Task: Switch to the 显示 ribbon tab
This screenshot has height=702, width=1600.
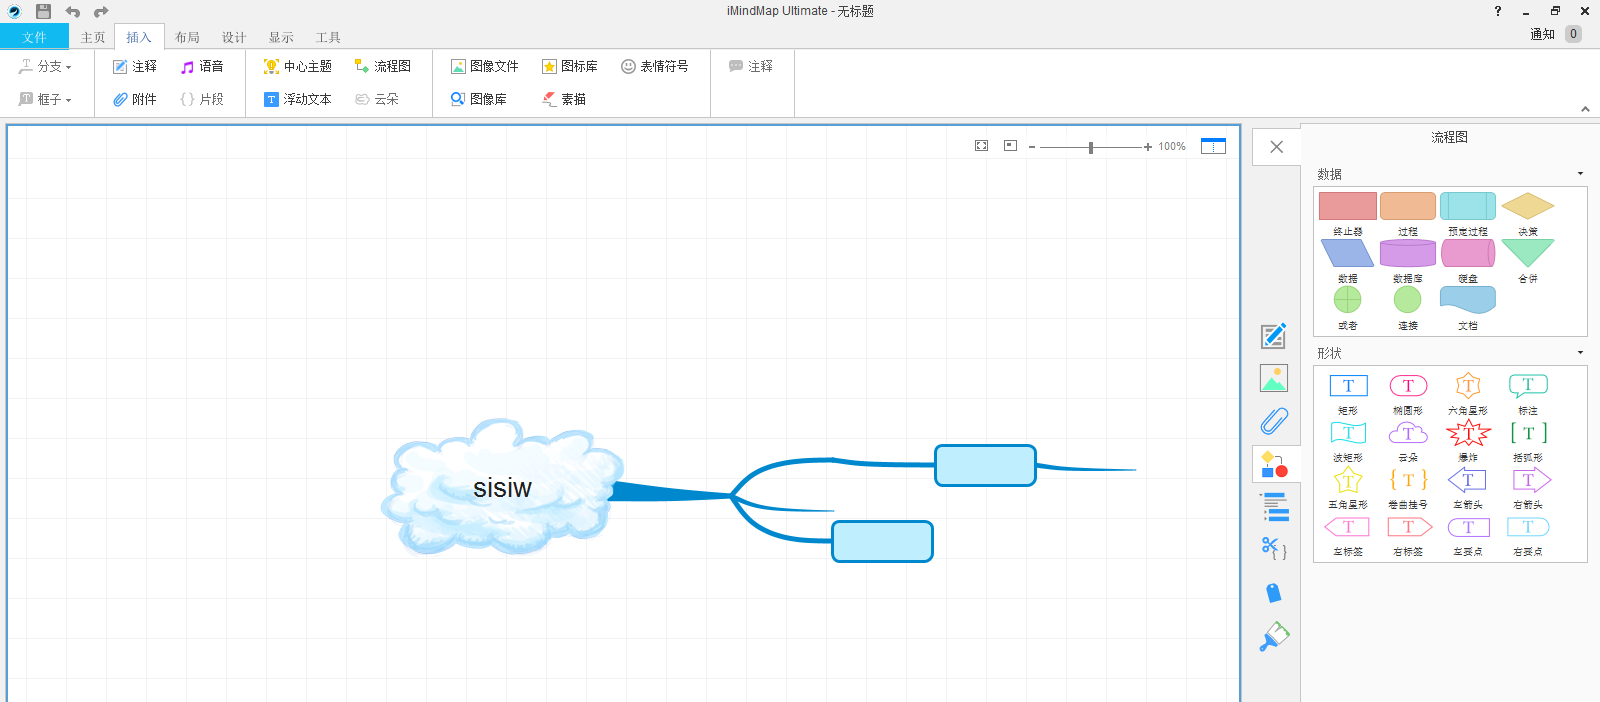Action: pyautogui.click(x=281, y=37)
